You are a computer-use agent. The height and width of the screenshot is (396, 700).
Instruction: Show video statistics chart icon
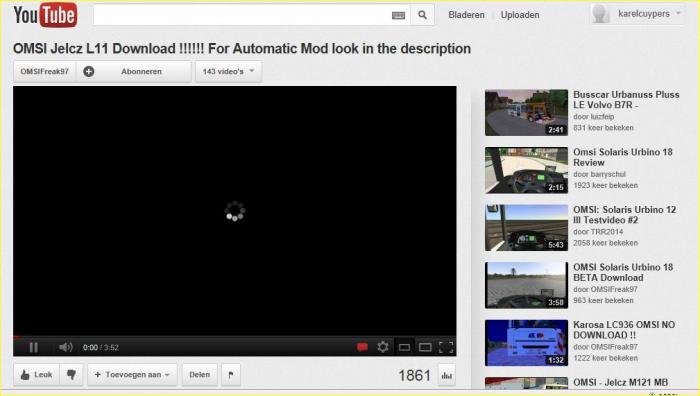446,375
